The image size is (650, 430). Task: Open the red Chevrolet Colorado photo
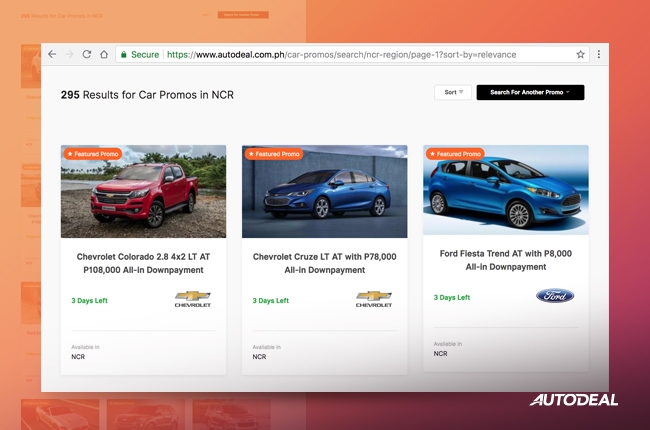coord(143,192)
